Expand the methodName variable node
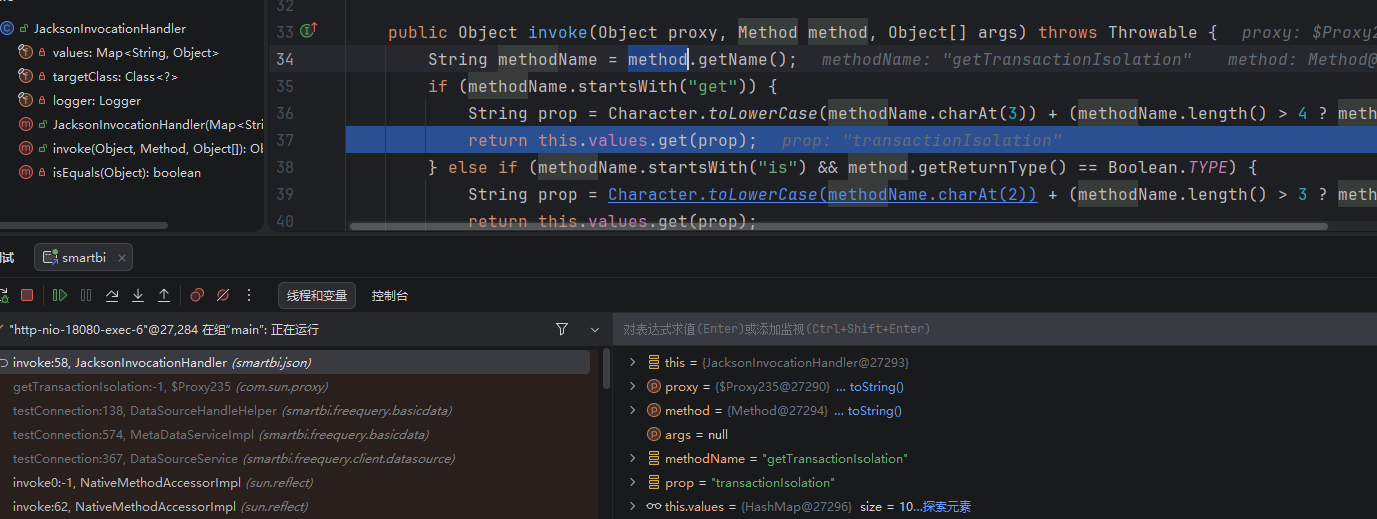 (x=632, y=459)
